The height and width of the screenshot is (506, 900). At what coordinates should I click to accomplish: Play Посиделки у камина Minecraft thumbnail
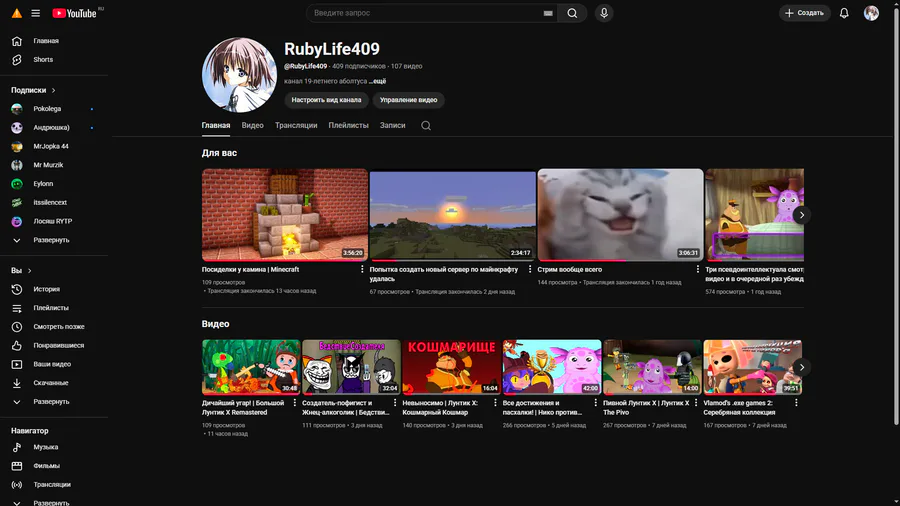click(285, 215)
